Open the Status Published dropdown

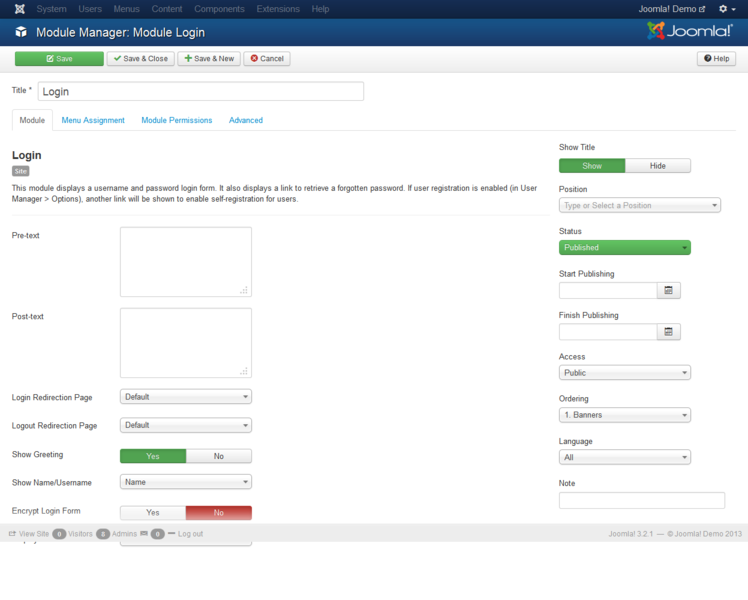(x=624, y=248)
